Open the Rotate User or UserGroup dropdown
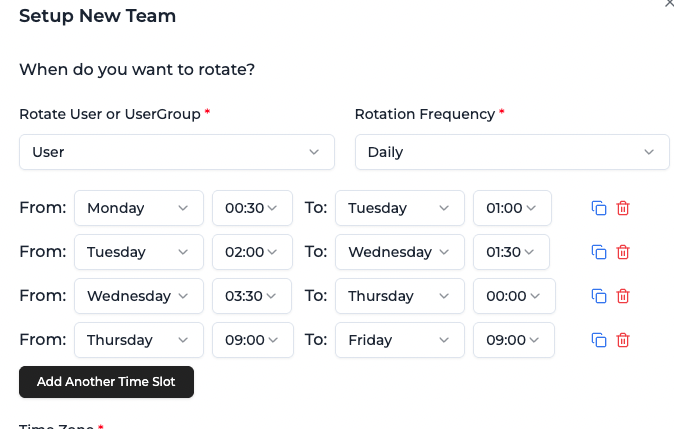This screenshot has width=674, height=429. pos(176,152)
